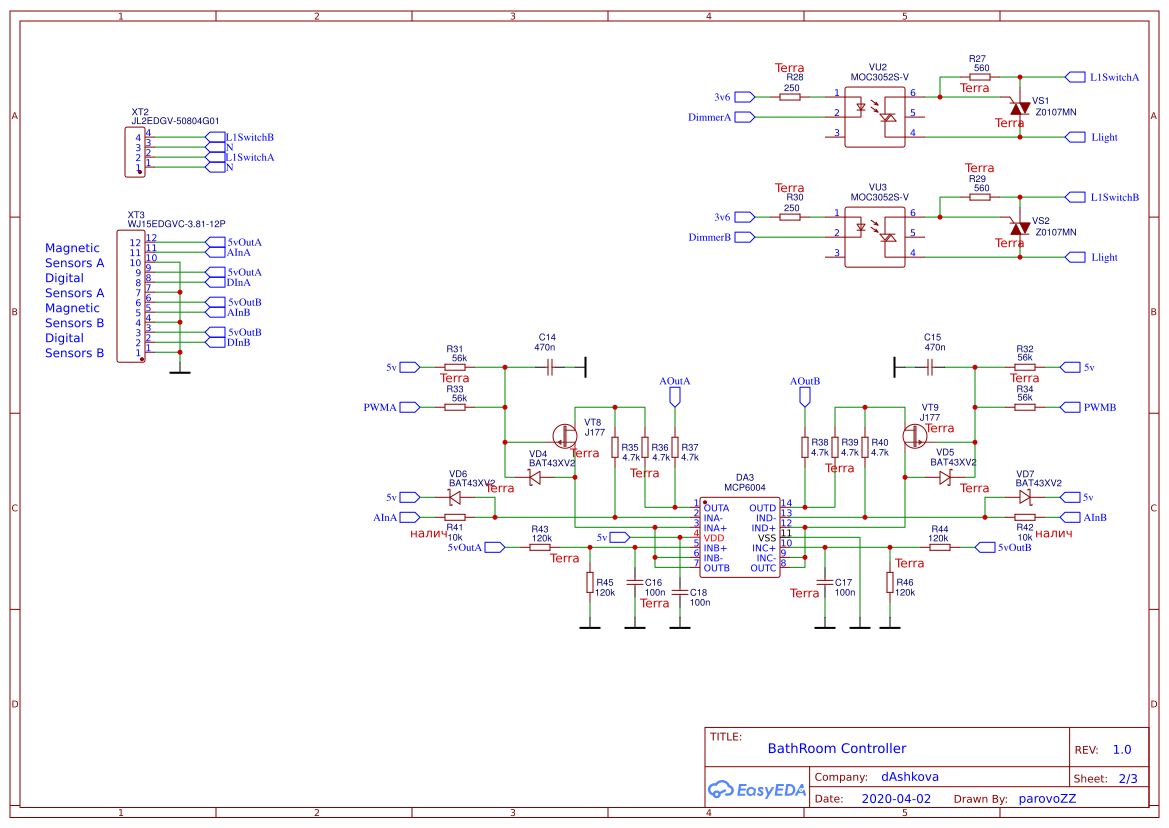1169x828 pixels.
Task: Select Schottky diode VD4 BAT43XV2
Action: point(534,476)
